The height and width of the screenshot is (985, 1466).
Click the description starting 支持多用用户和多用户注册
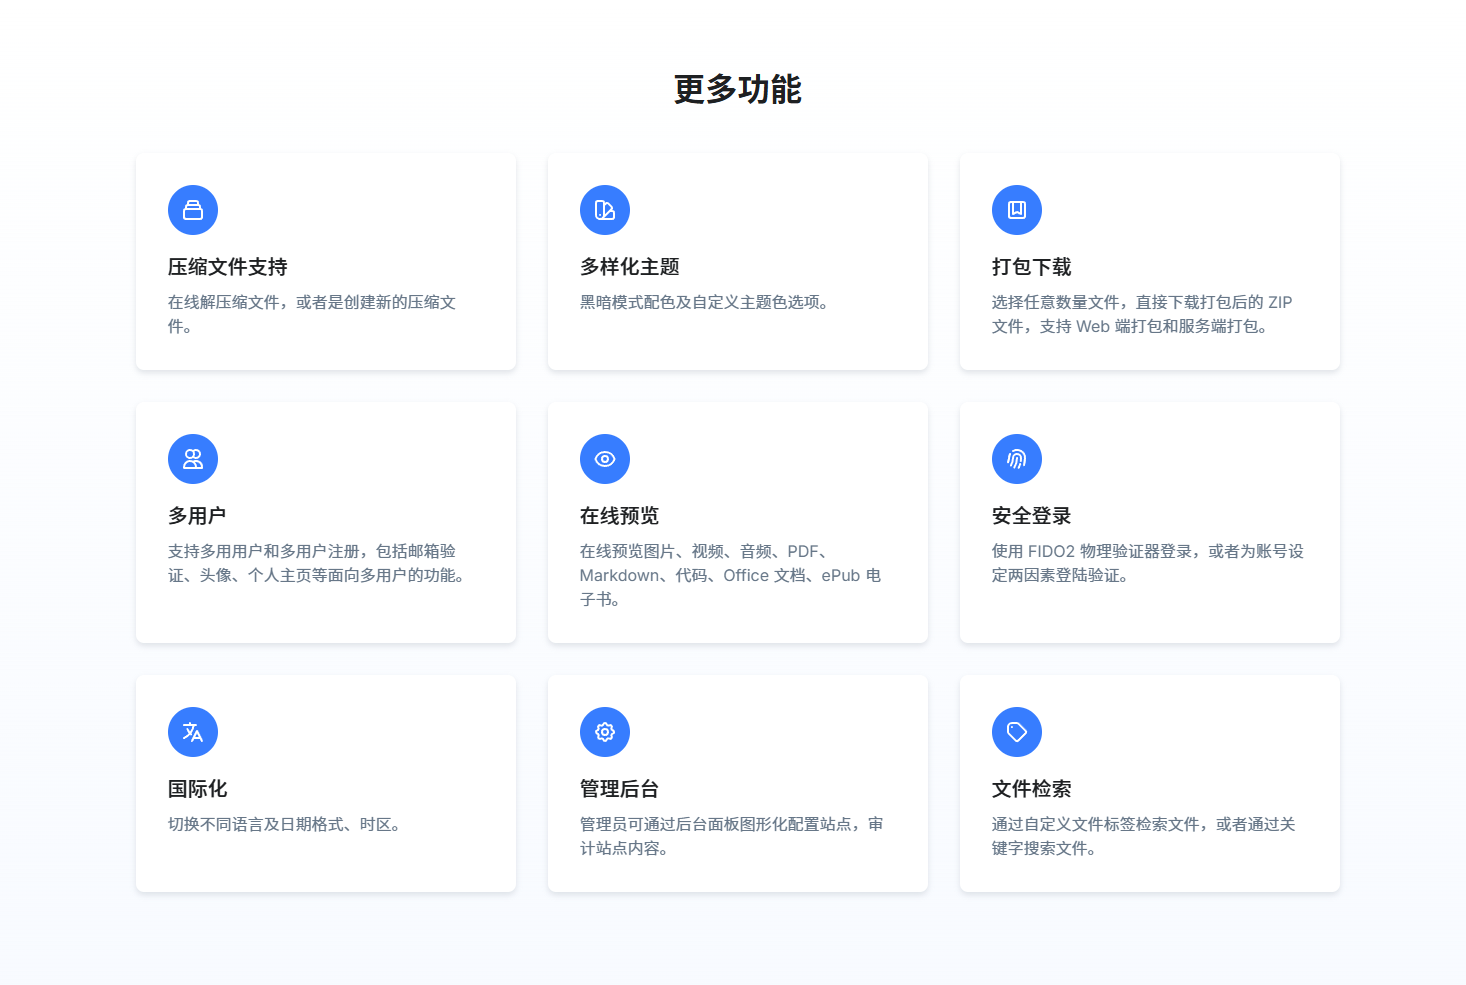(x=320, y=563)
